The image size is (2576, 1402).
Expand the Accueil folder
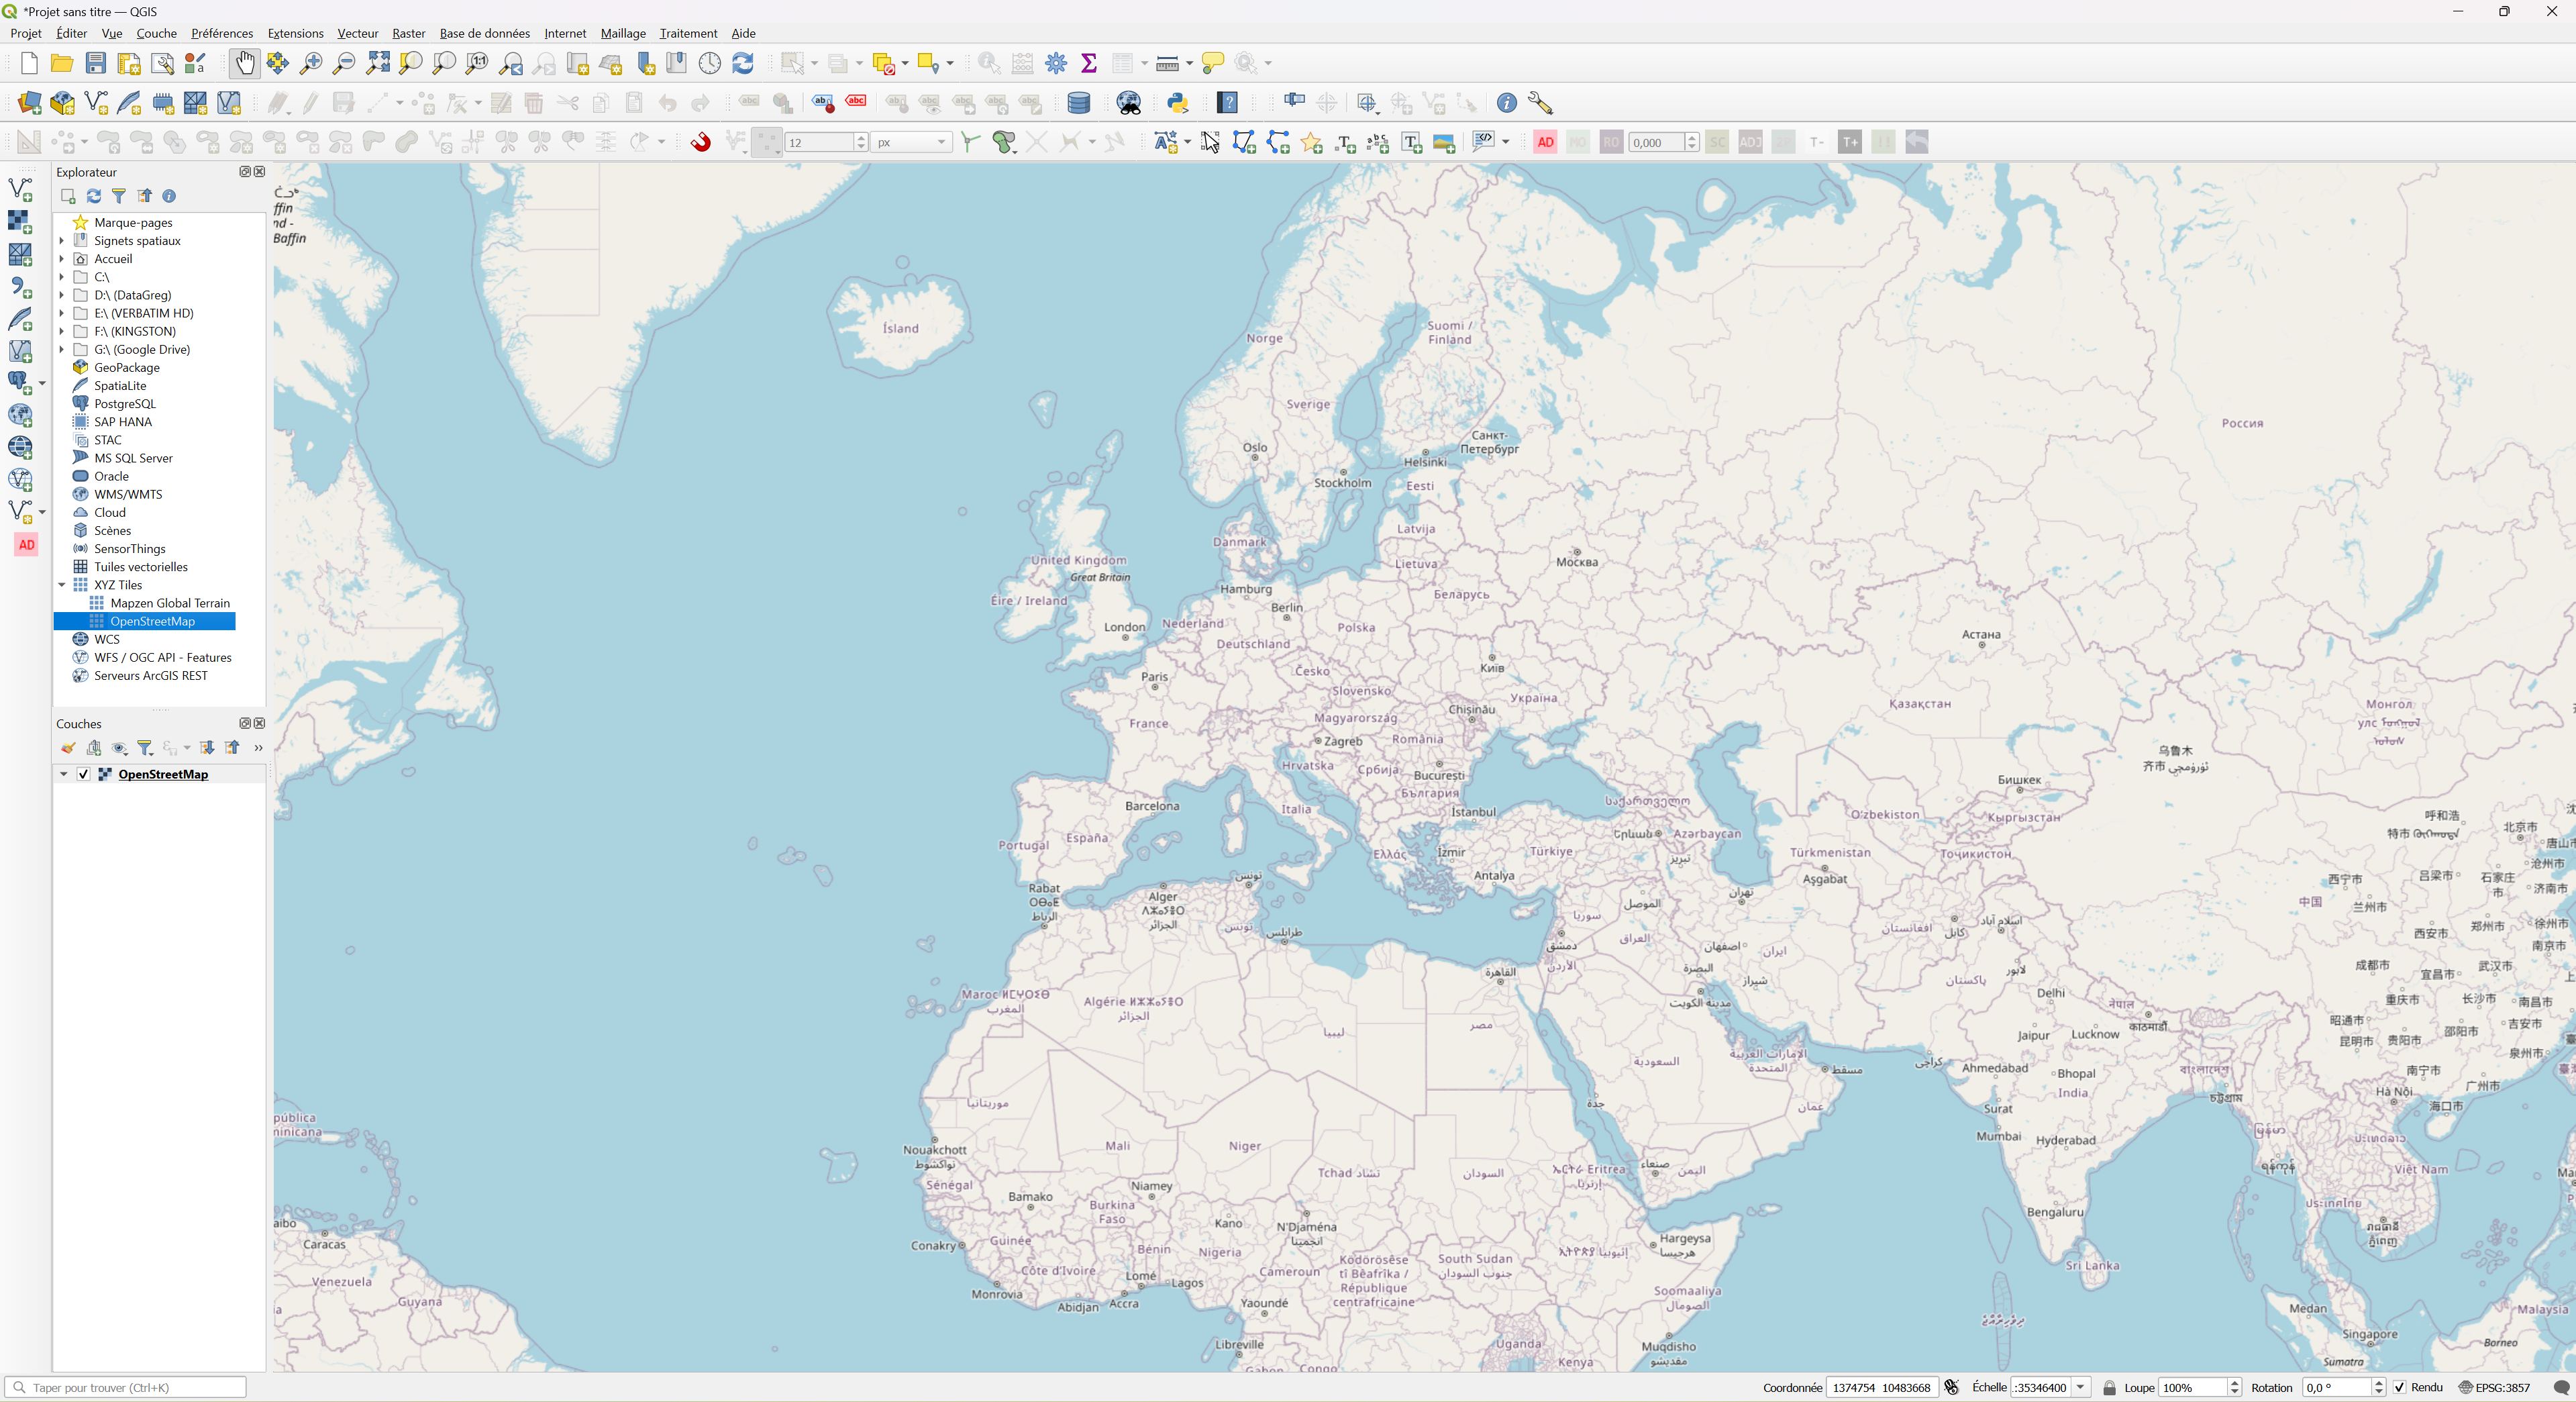pyautogui.click(x=62, y=259)
